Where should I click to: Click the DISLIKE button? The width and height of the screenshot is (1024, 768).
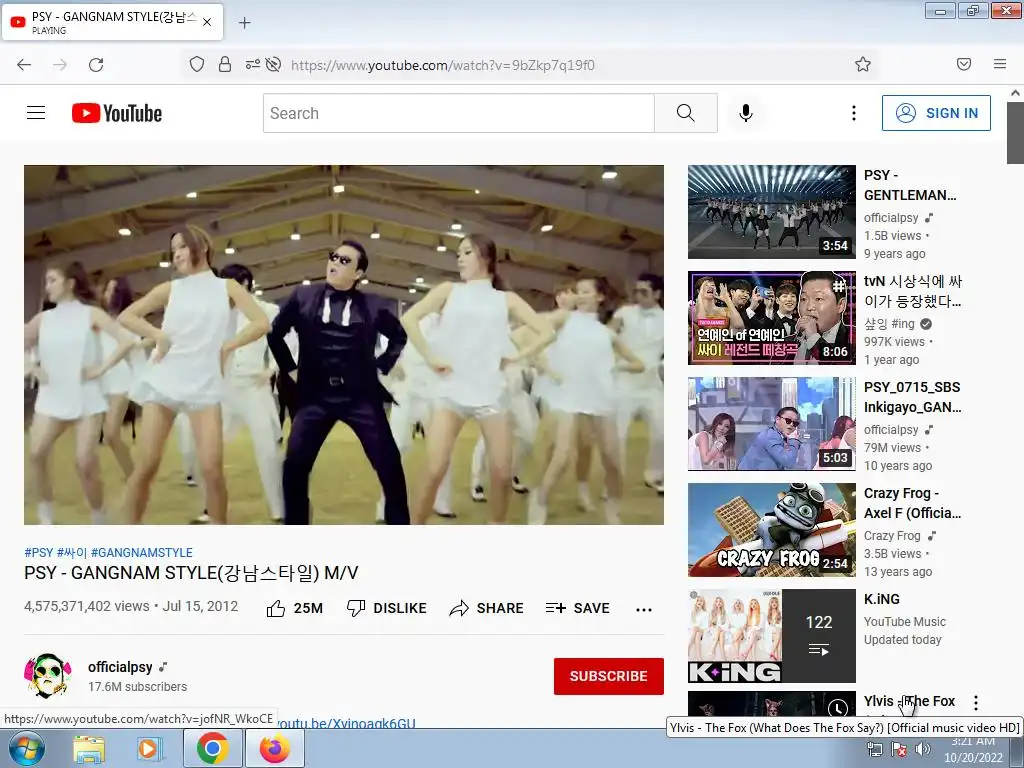pyautogui.click(x=387, y=608)
